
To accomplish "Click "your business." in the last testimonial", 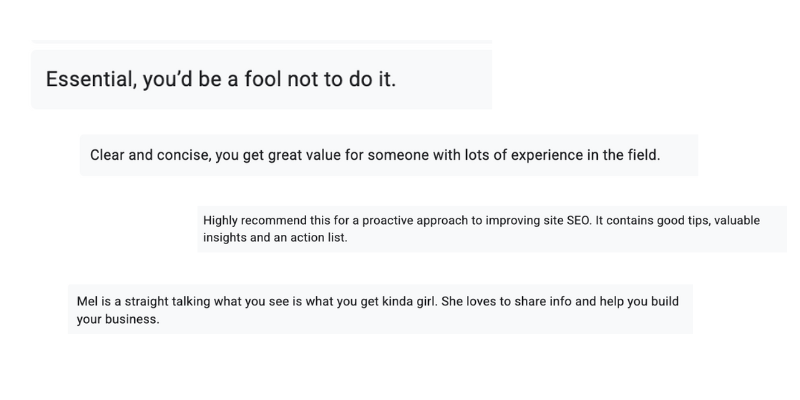I will click(118, 320).
